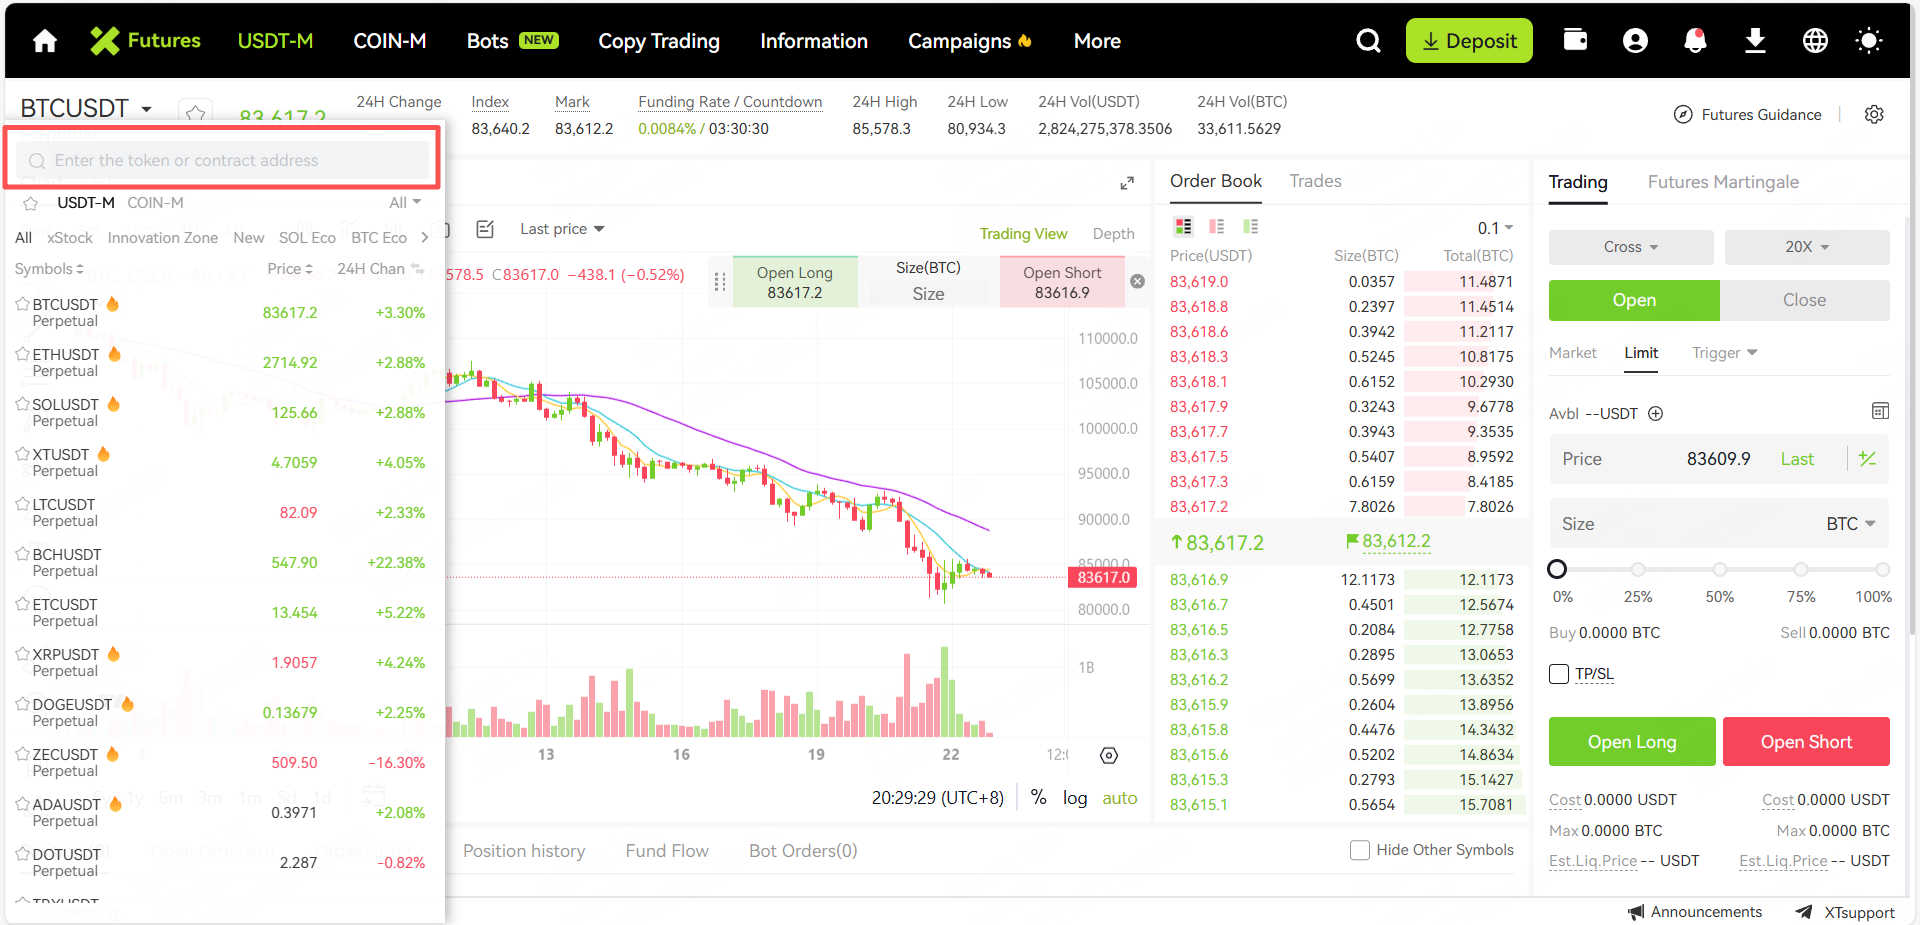This screenshot has width=1920, height=925.
Task: Favorite ETHUSDT with its star
Action: pos(22,353)
